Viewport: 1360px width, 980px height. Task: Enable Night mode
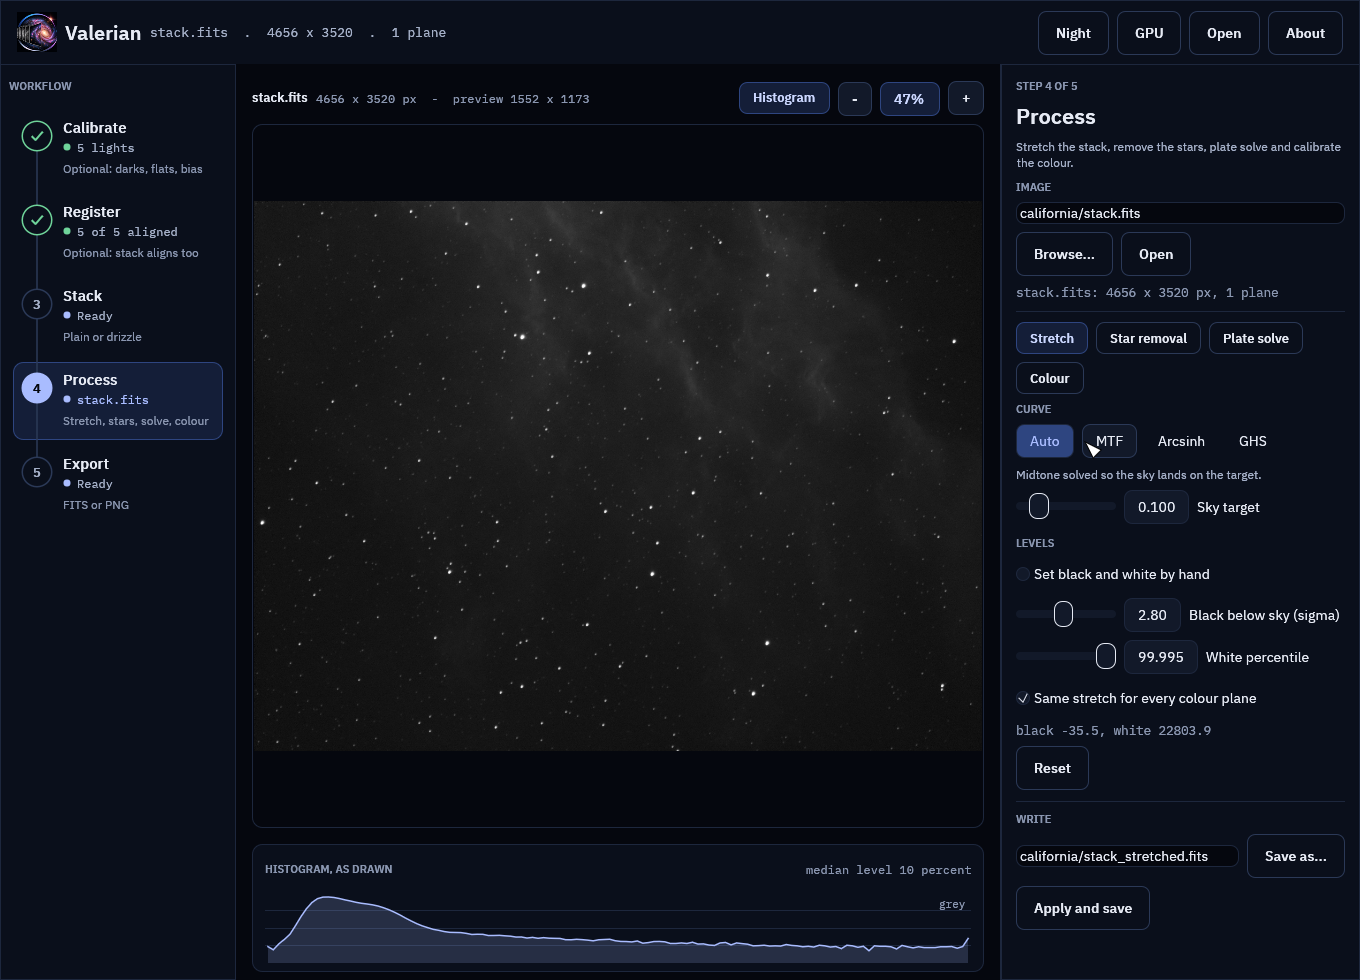pyautogui.click(x=1073, y=33)
